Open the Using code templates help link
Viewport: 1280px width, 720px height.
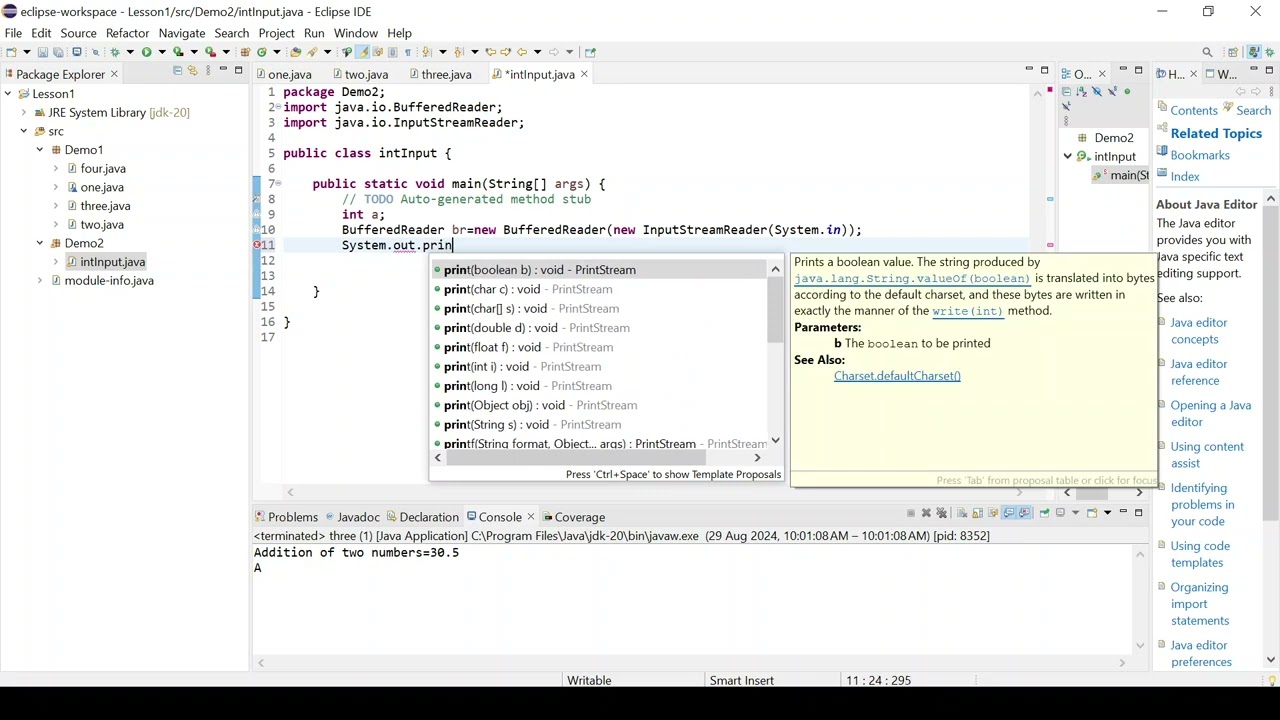[1200, 554]
